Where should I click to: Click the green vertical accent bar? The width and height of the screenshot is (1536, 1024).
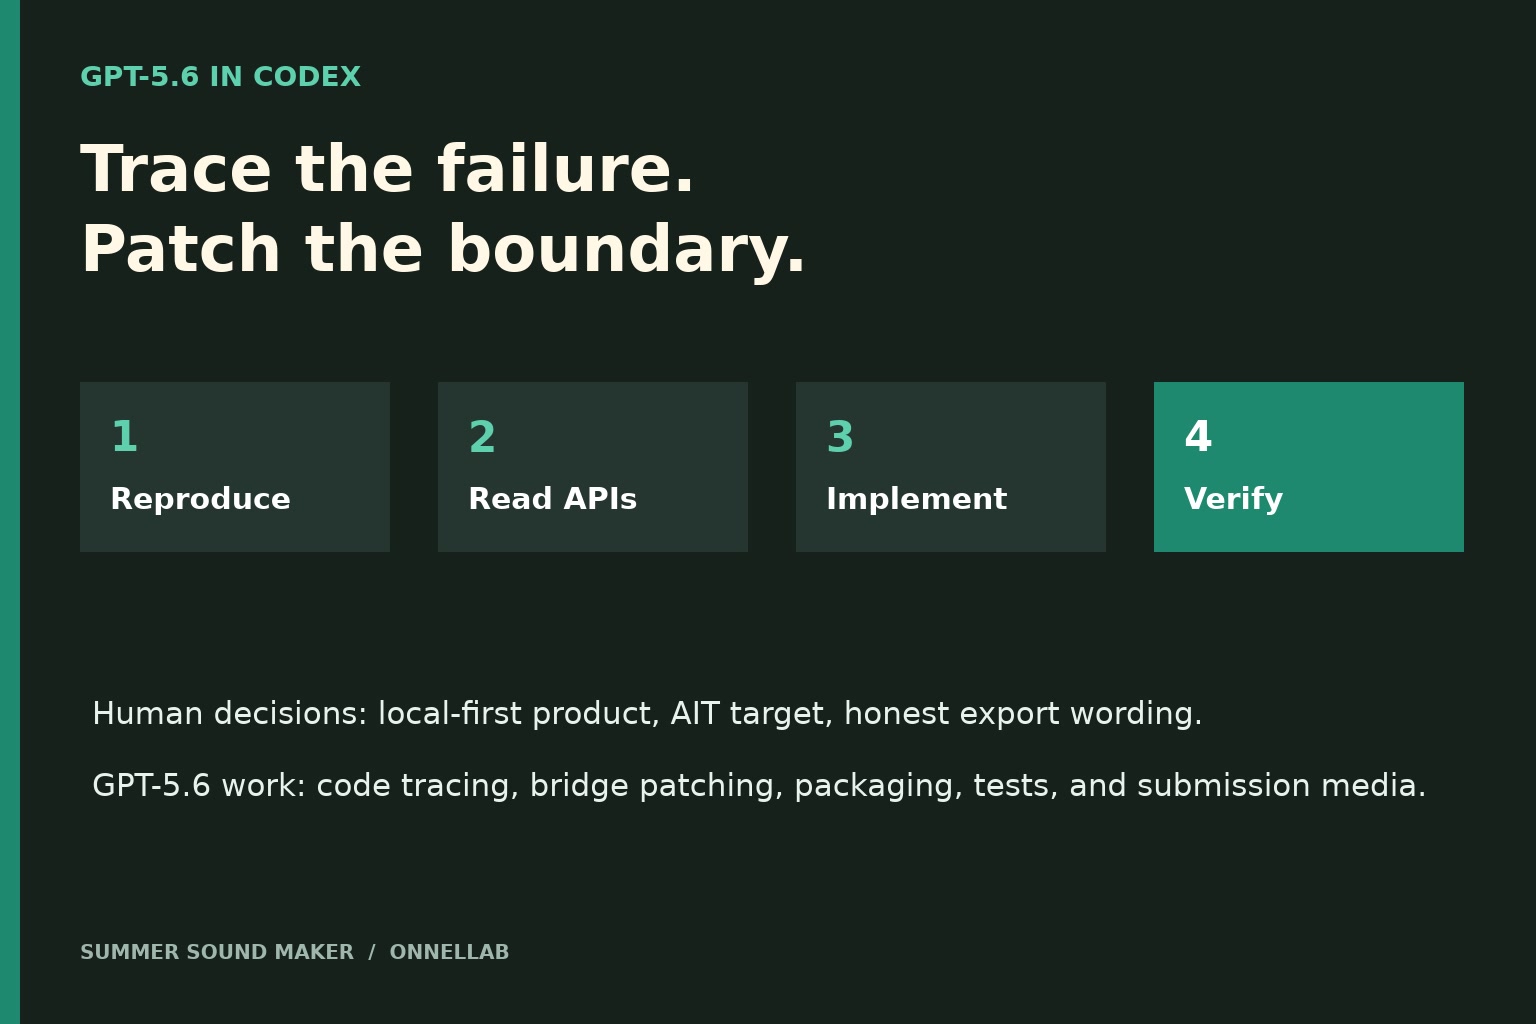[x=10, y=512]
